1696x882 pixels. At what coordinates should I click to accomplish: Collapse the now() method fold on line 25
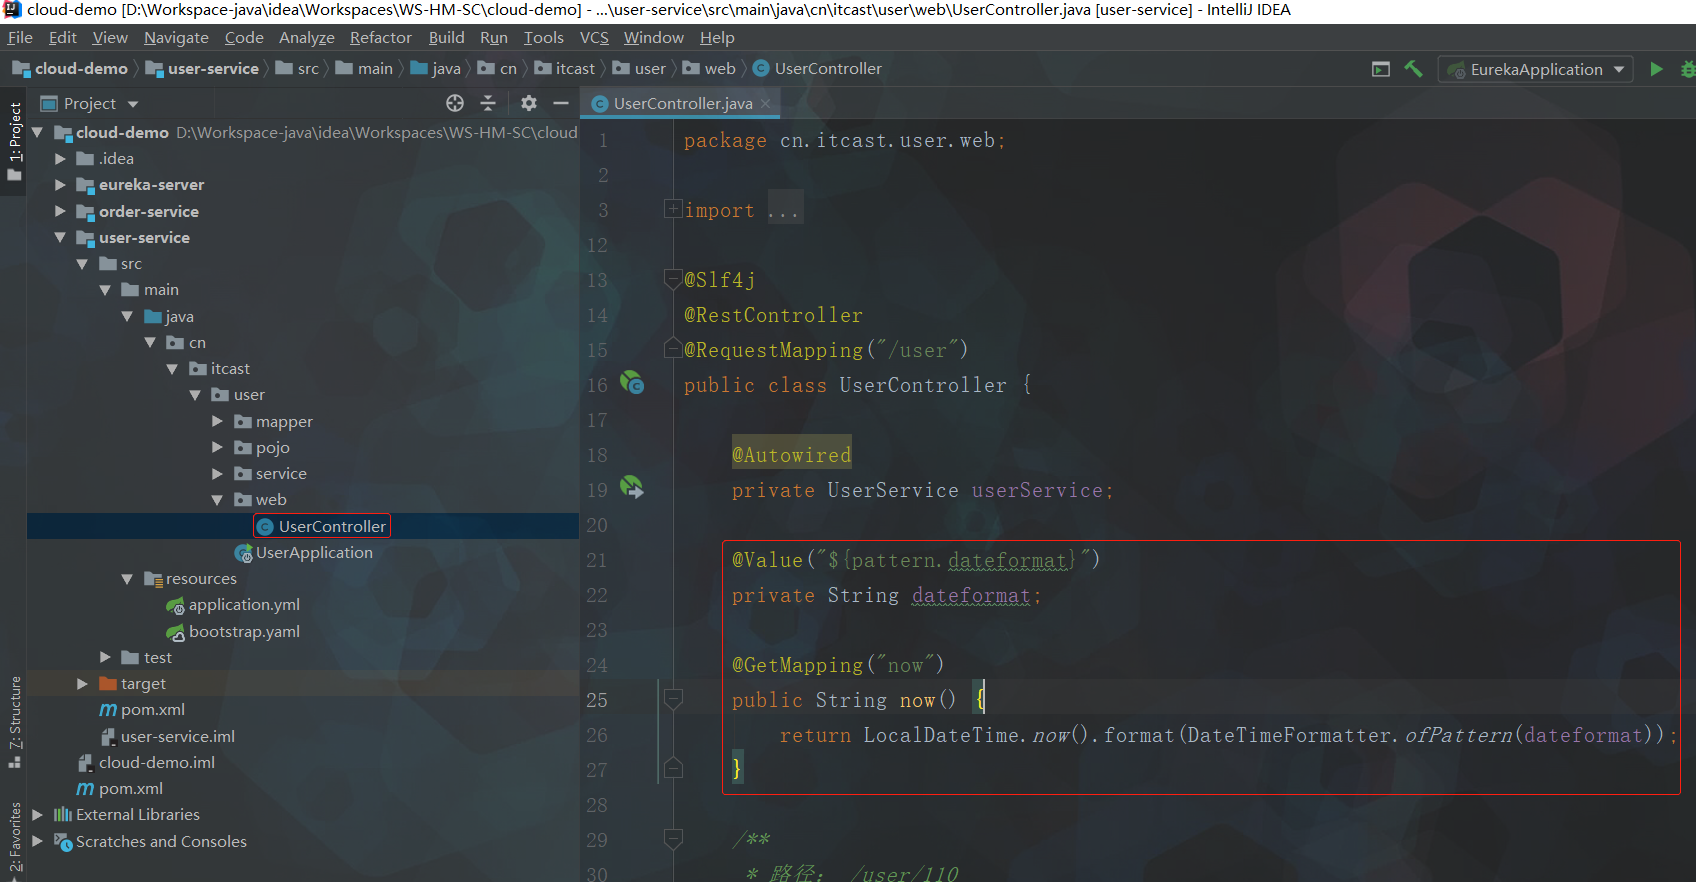tap(673, 699)
